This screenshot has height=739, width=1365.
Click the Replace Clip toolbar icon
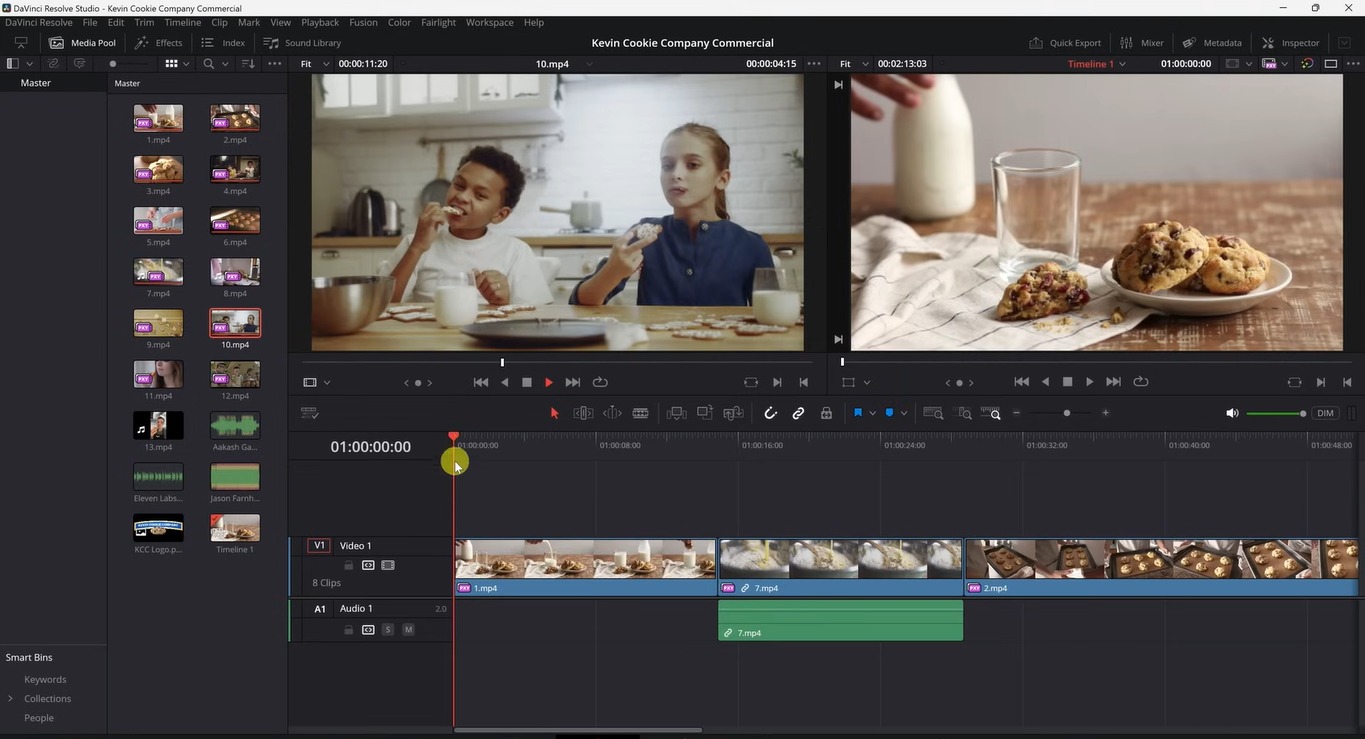tap(733, 413)
